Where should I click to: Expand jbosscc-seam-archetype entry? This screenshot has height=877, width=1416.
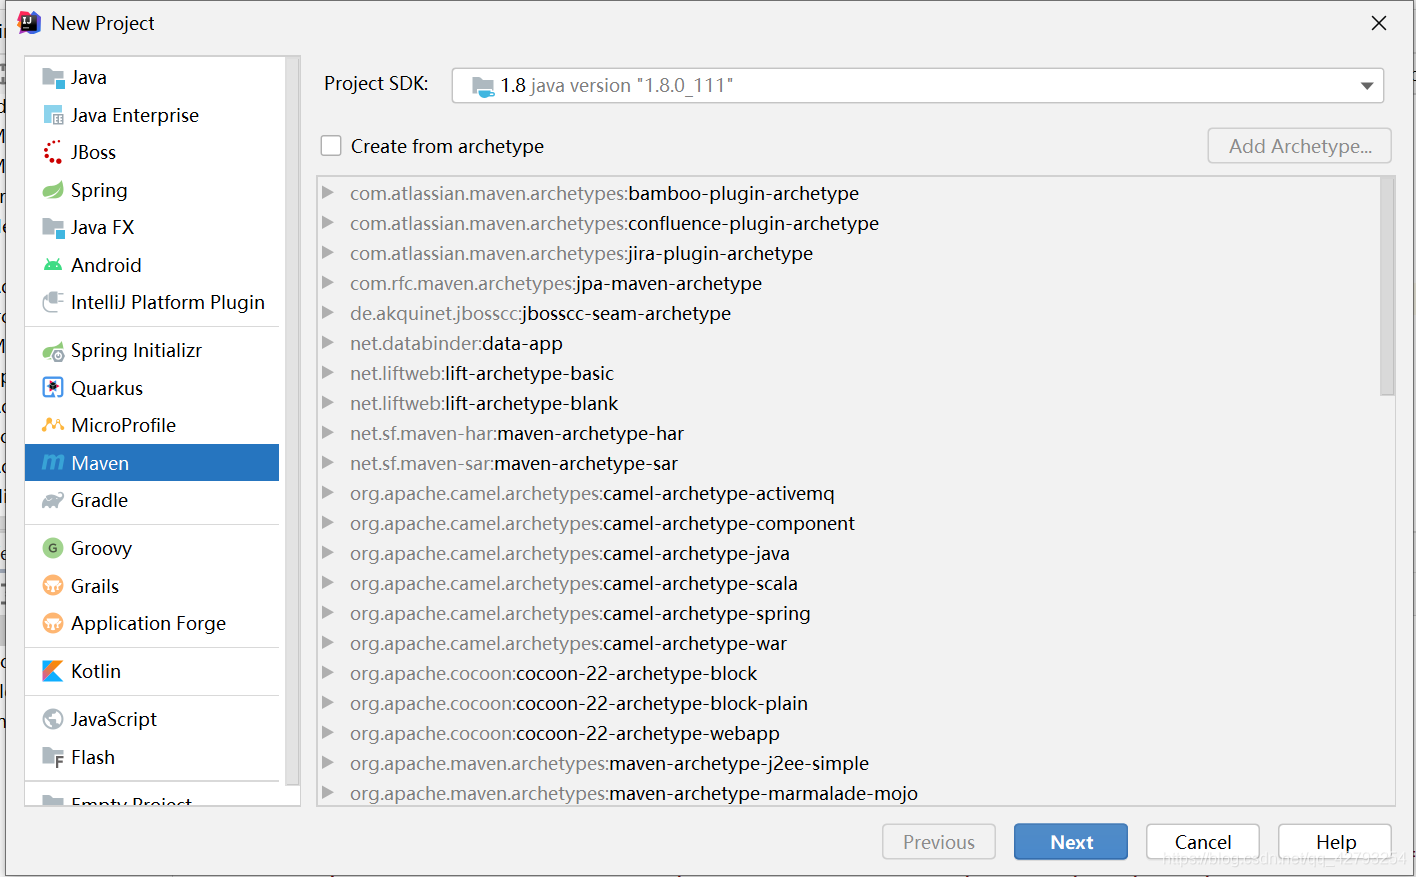coord(328,312)
